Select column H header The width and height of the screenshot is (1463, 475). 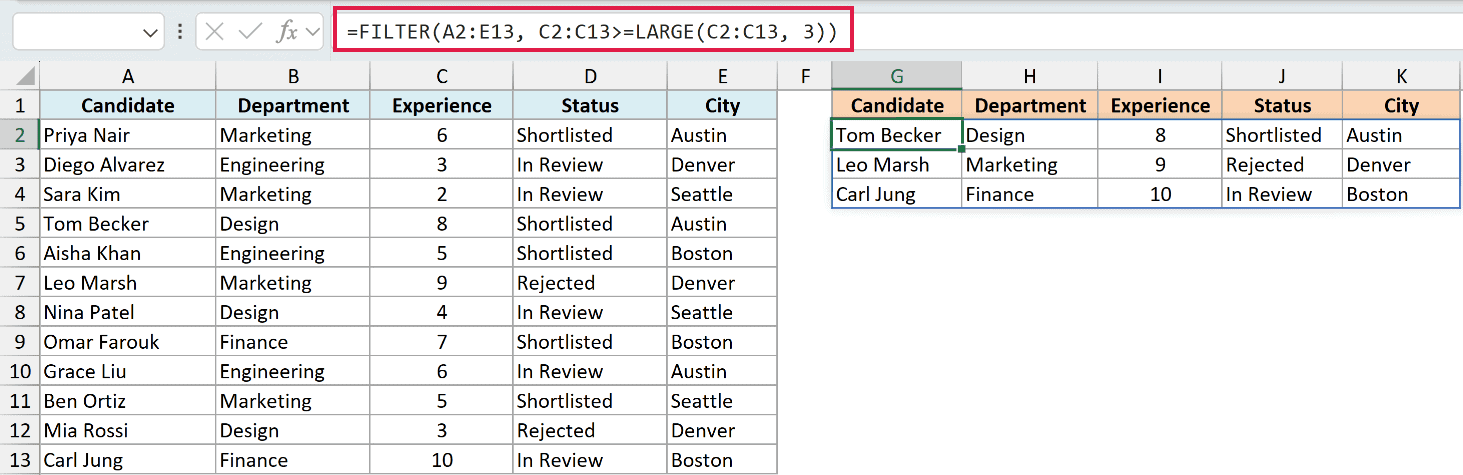(1030, 76)
